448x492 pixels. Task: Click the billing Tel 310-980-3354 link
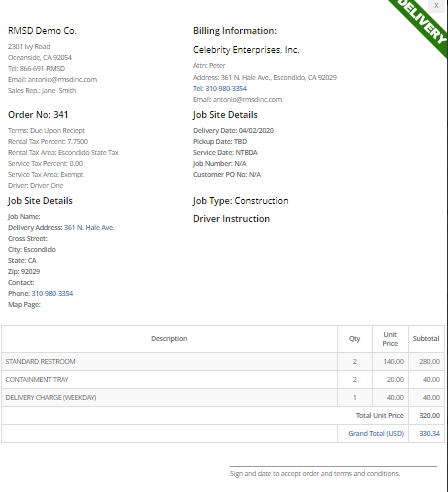tap(220, 88)
